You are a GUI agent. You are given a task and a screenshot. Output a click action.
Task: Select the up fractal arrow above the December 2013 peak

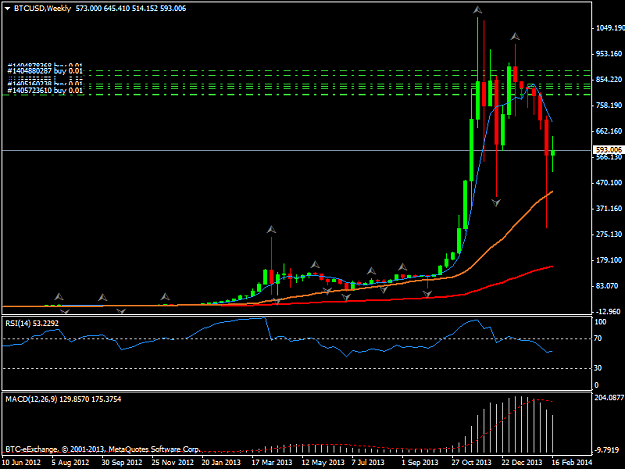[x=515, y=37]
